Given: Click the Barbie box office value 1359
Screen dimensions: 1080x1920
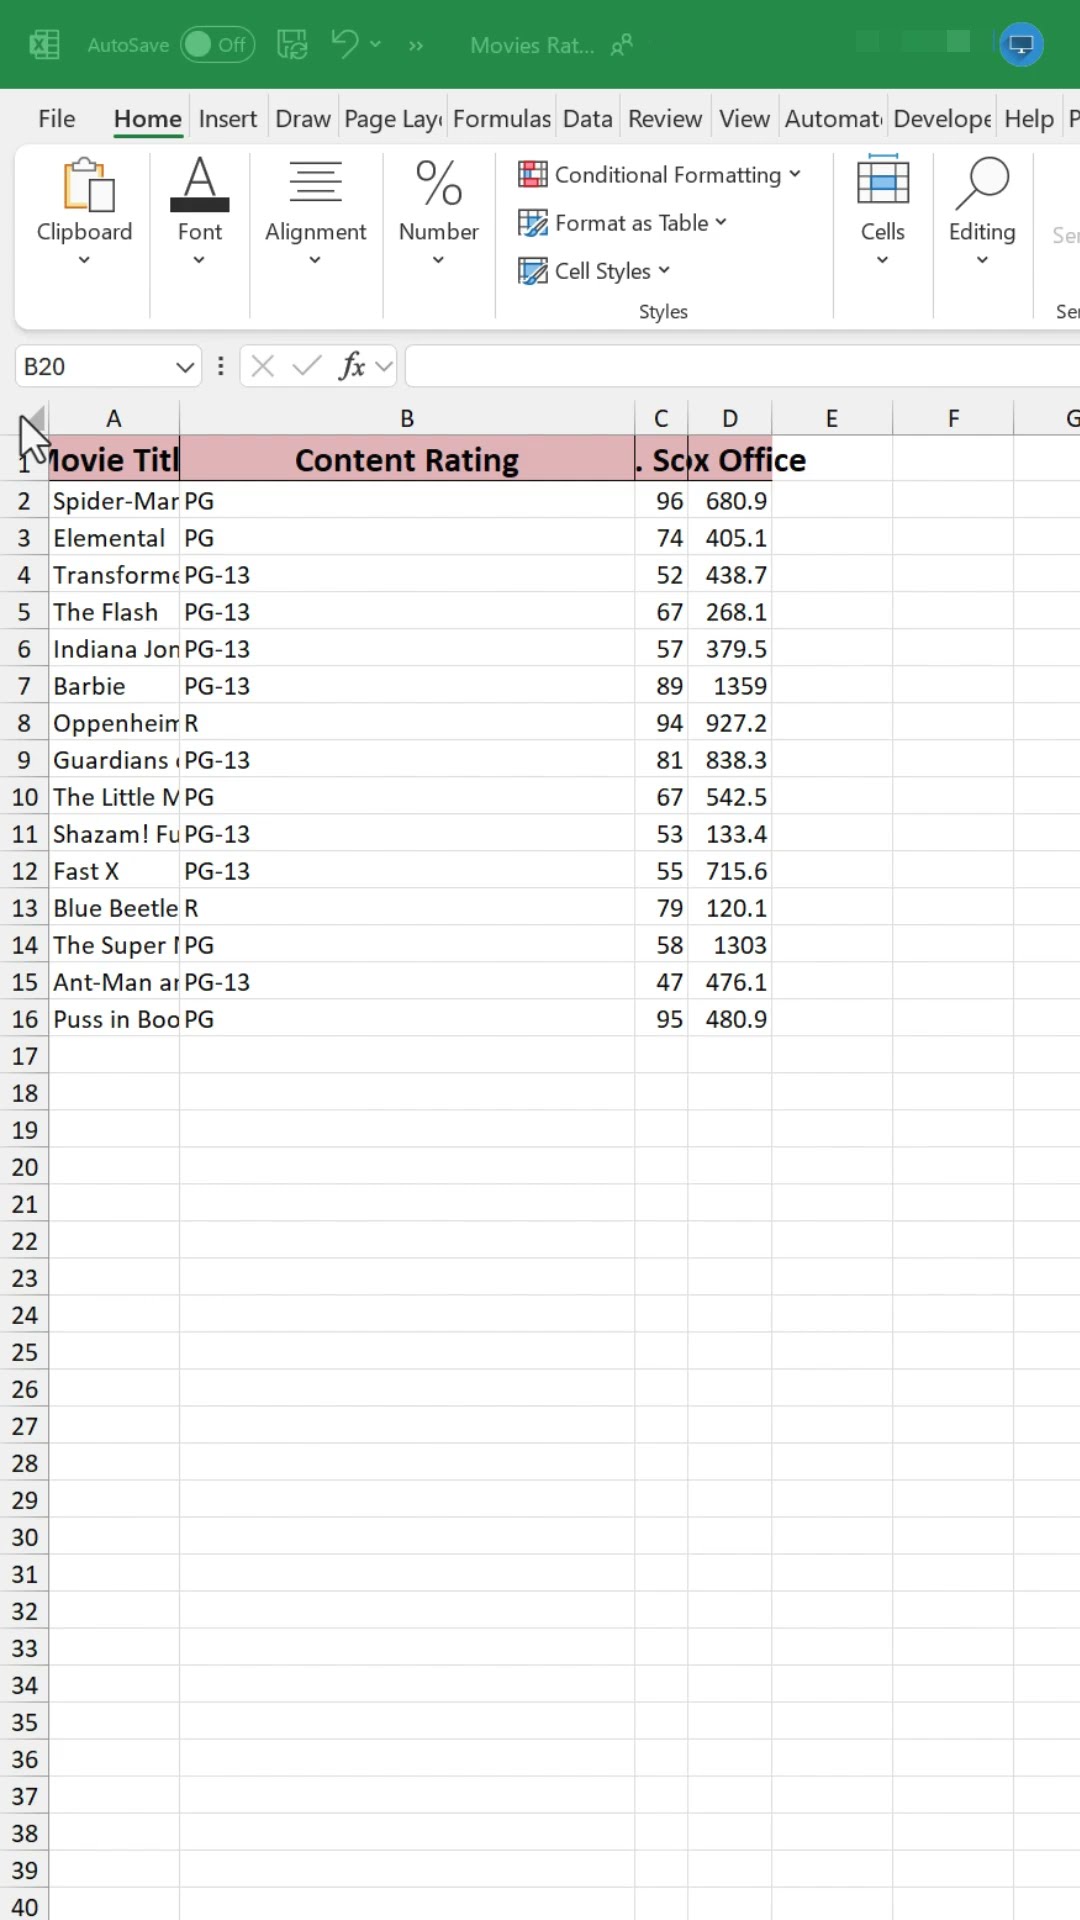Looking at the screenshot, I should (x=730, y=686).
